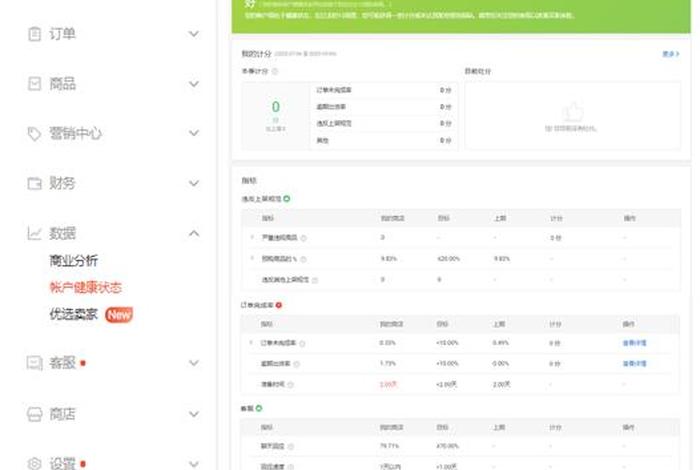Click the 财务 wallet icon

[x=34, y=183]
